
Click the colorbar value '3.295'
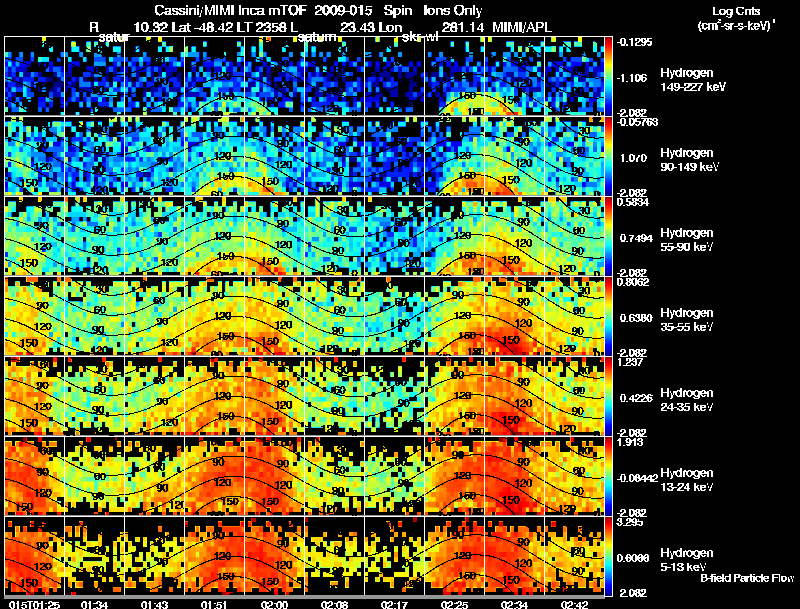click(x=630, y=522)
